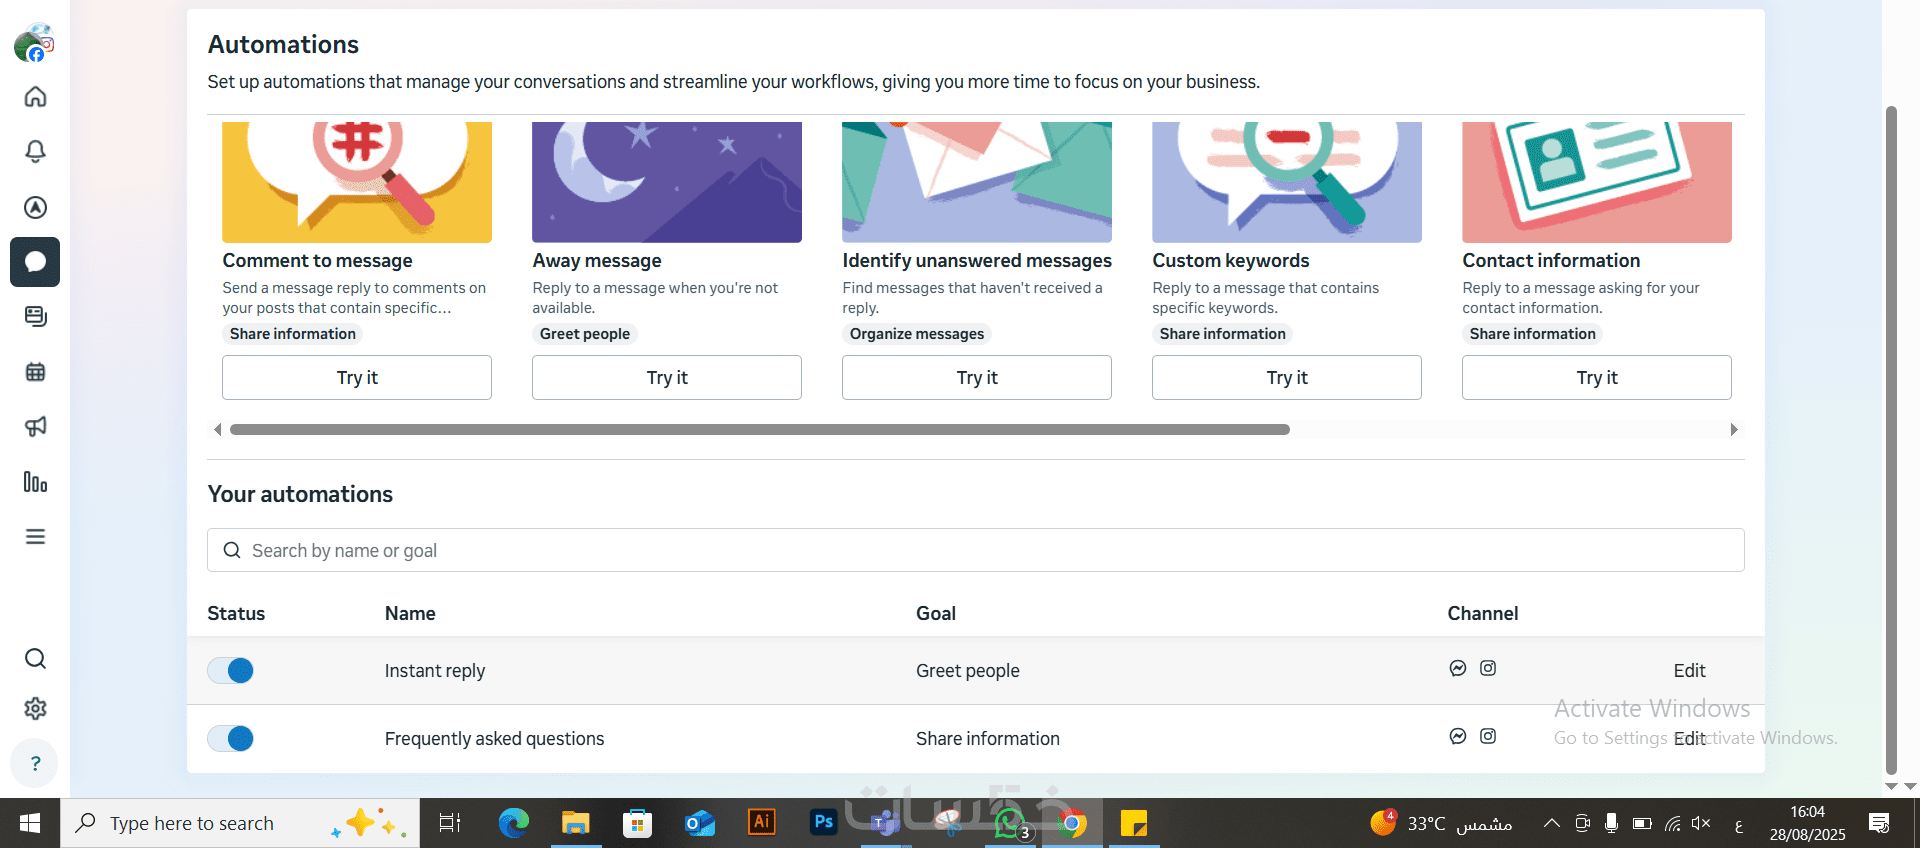Screen dimensions: 1920x848
Task: Open the Identify unanswered messages envelope illustration
Action: tap(977, 182)
